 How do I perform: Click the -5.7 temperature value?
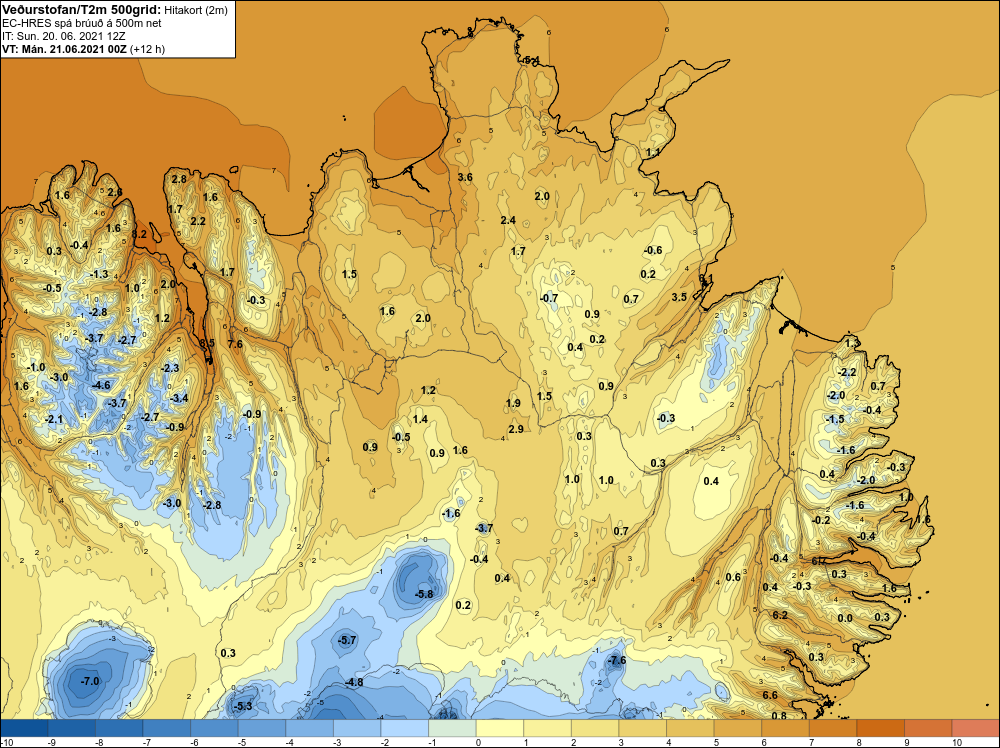tap(348, 640)
